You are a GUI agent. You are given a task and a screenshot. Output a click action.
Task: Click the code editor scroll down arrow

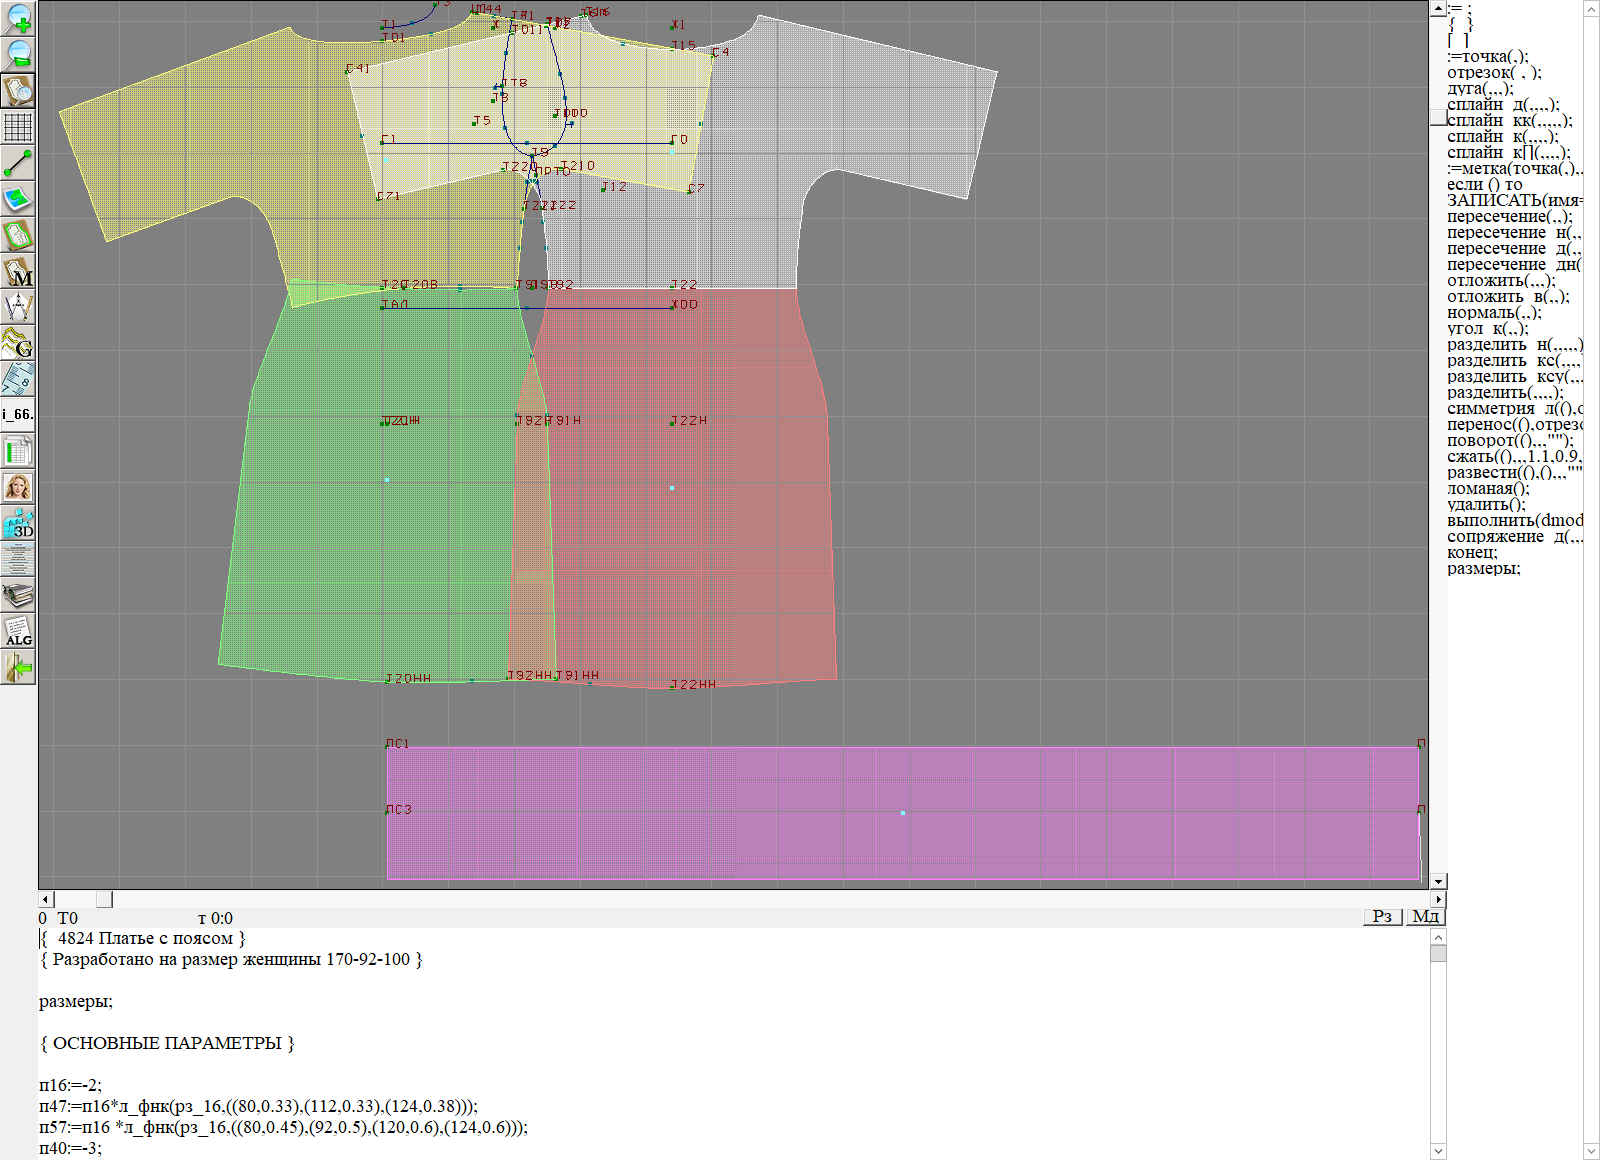click(1438, 1150)
